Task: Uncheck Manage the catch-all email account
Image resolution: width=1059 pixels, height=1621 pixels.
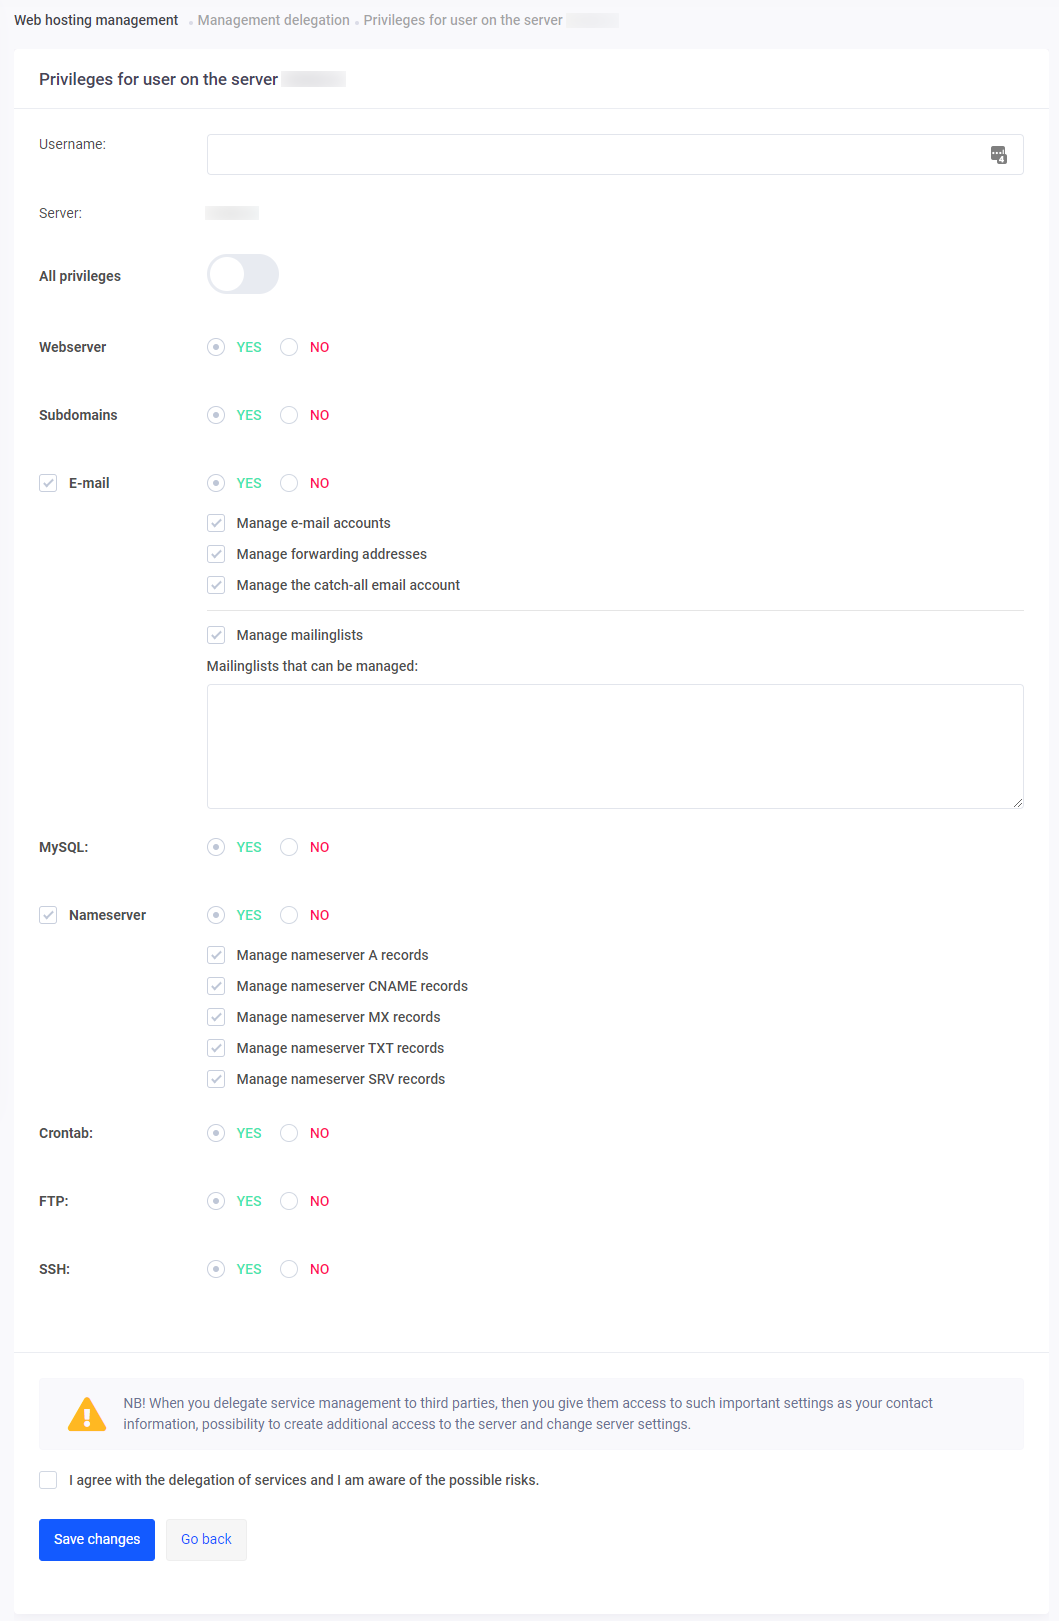Action: point(216,585)
